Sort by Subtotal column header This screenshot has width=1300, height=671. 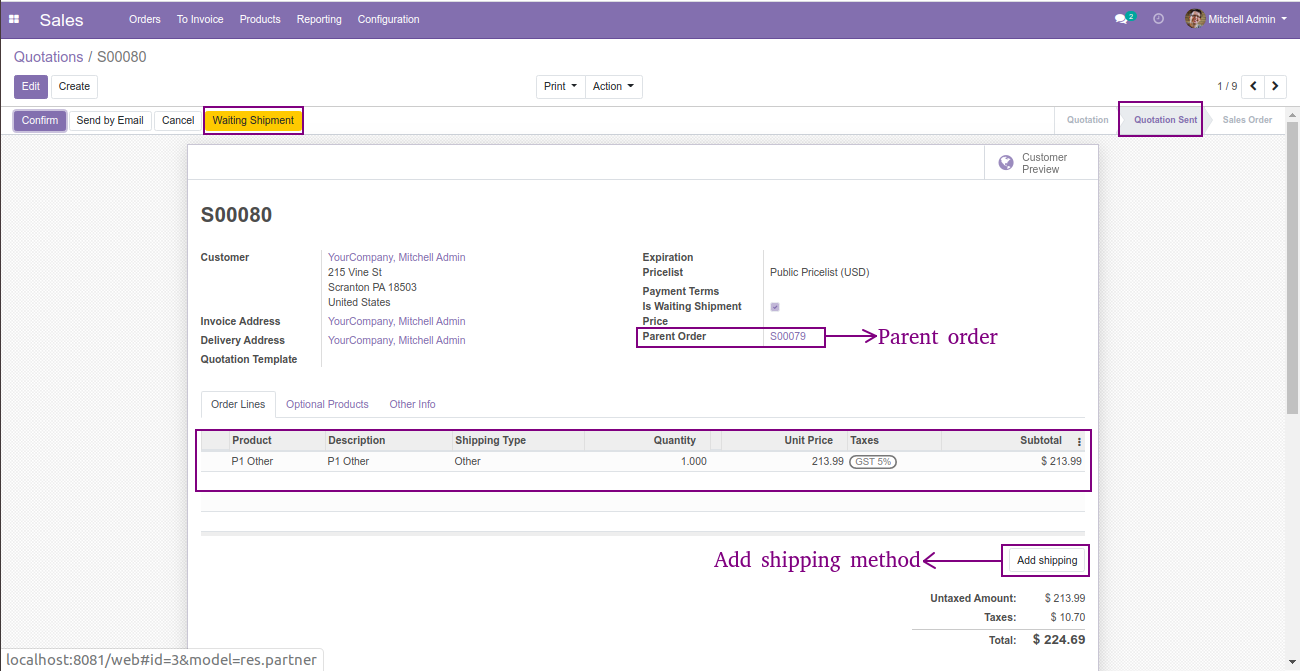click(1005, 440)
